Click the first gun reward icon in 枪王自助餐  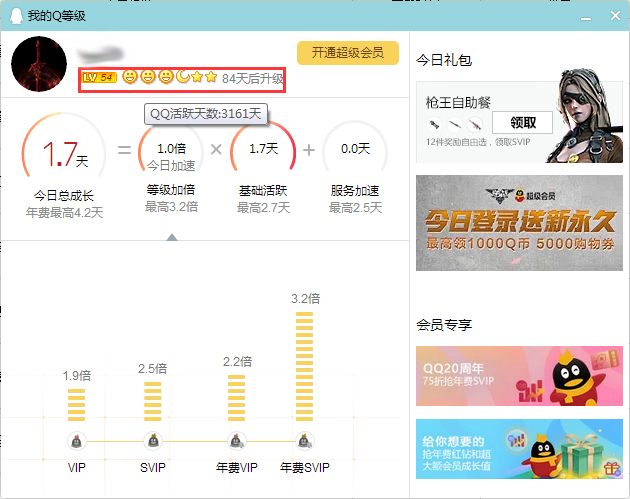(435, 124)
